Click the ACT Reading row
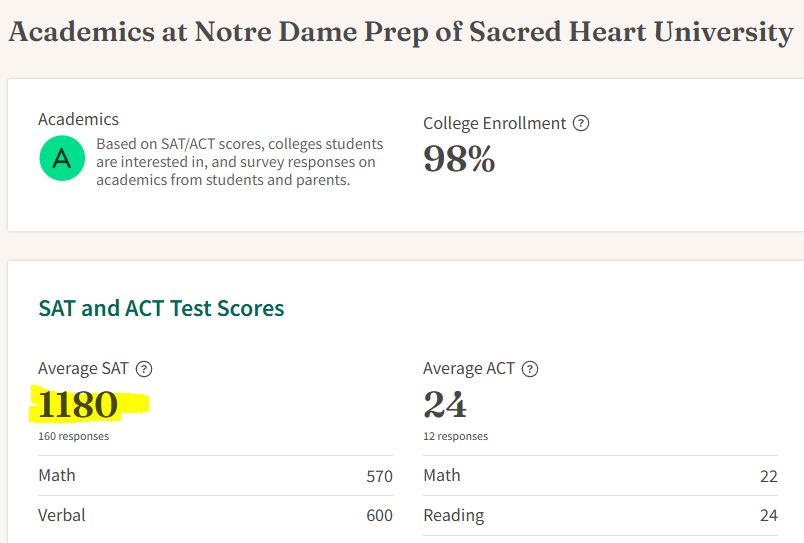 coord(600,515)
